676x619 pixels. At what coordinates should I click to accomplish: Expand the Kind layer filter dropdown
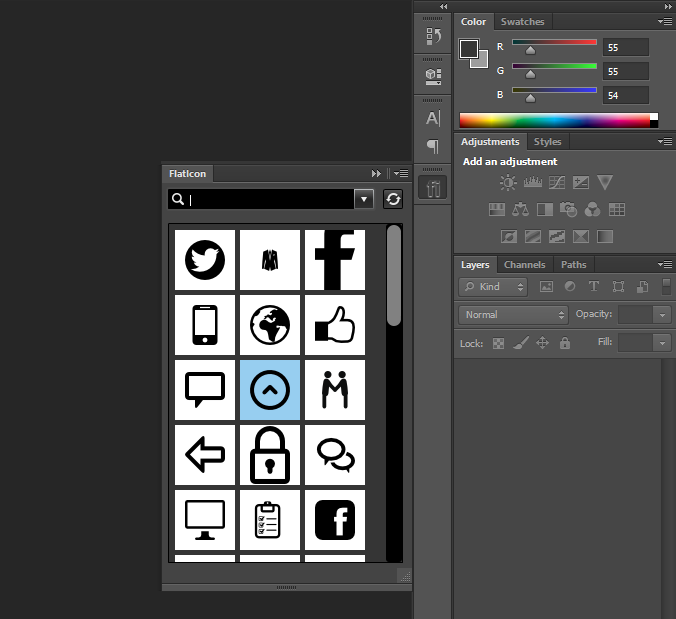pos(493,287)
